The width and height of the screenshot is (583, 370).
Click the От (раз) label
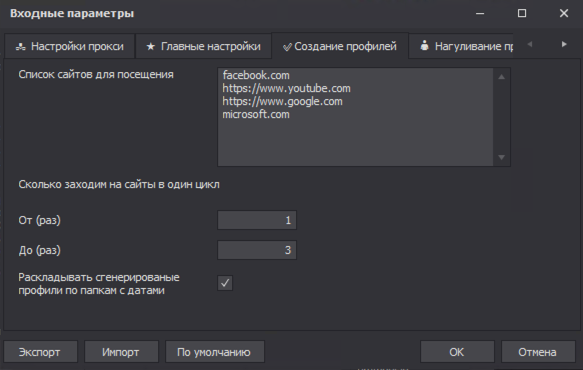[x=39, y=220]
